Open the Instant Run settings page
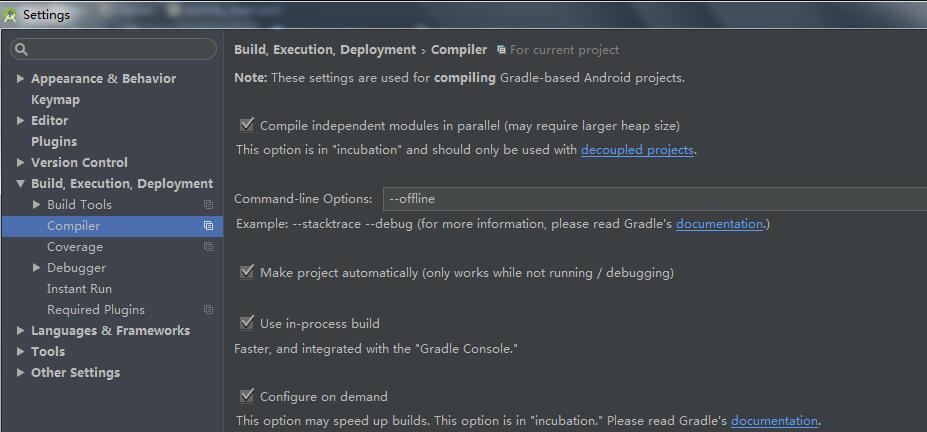Screen dimensions: 927x432 [79, 289]
